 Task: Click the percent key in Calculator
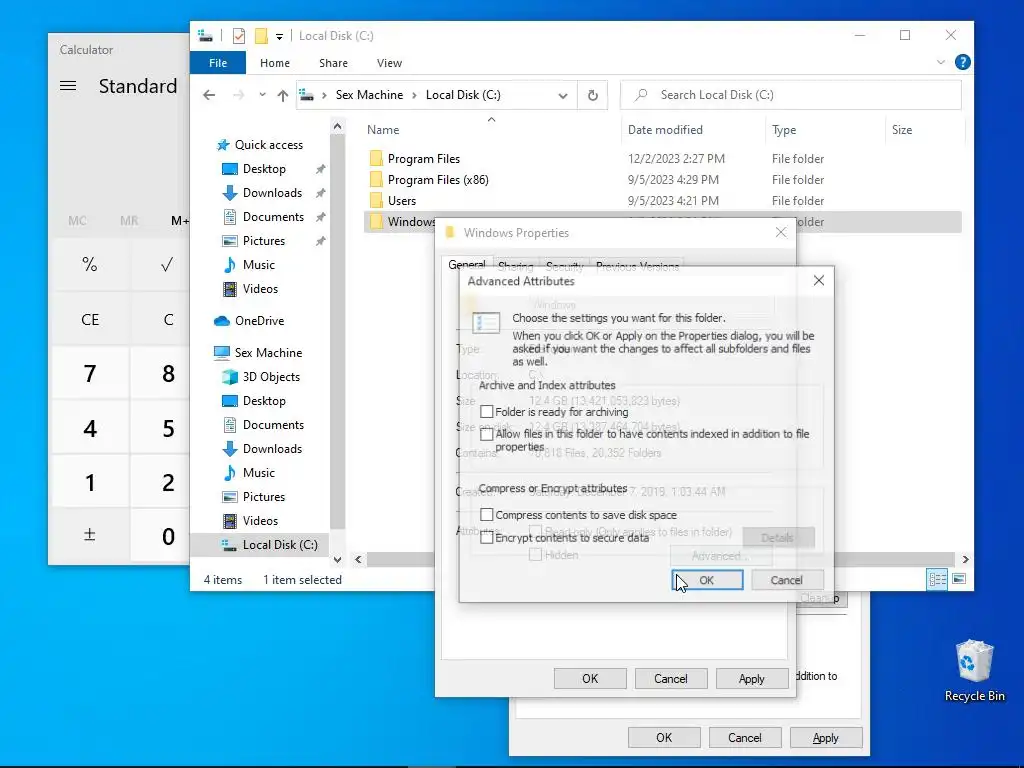pyautogui.click(x=89, y=264)
